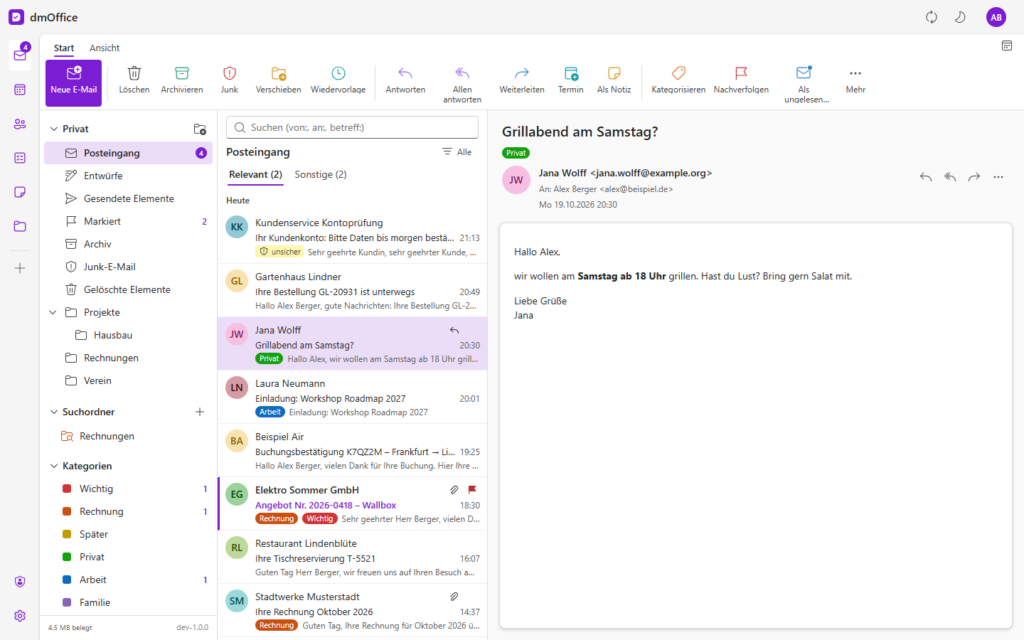Add a new folder next to Privat
Image resolution: width=1024 pixels, height=640 pixels.
coord(200,129)
